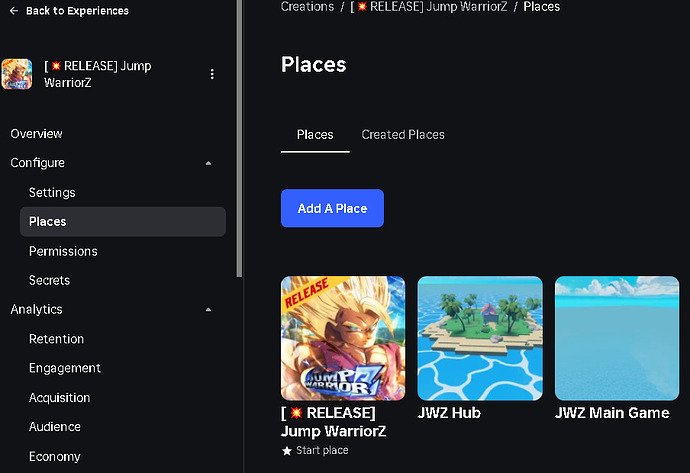Open the JWZ Main Game thumbnail
Screen dimensions: 690x473
point(617,338)
